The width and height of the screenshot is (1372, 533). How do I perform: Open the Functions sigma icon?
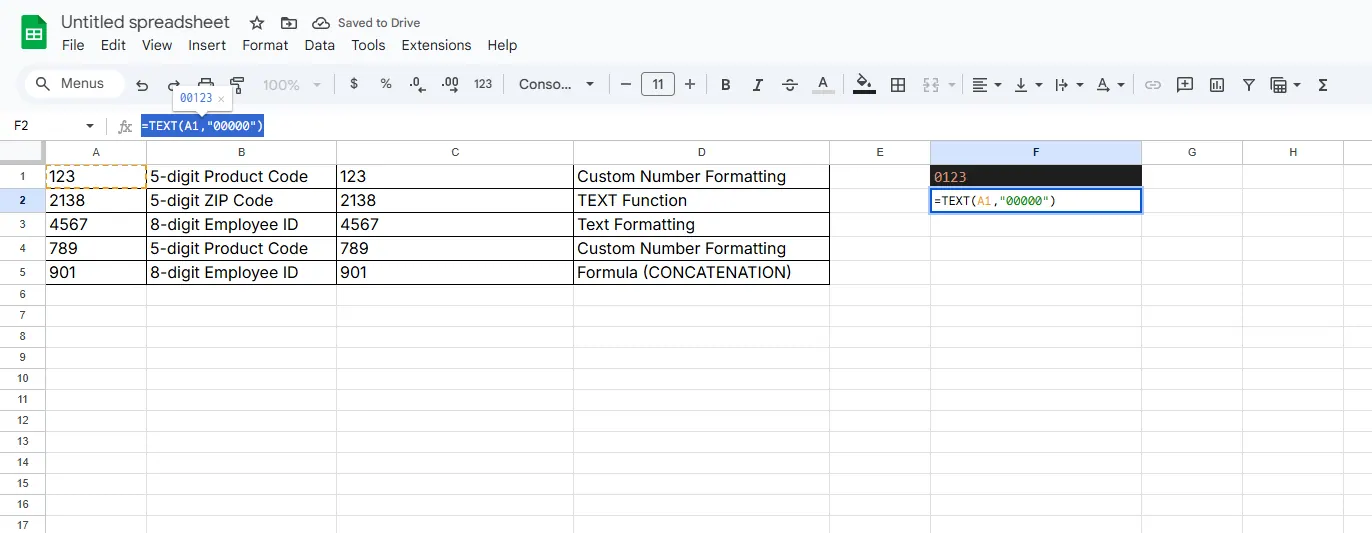coord(1323,85)
